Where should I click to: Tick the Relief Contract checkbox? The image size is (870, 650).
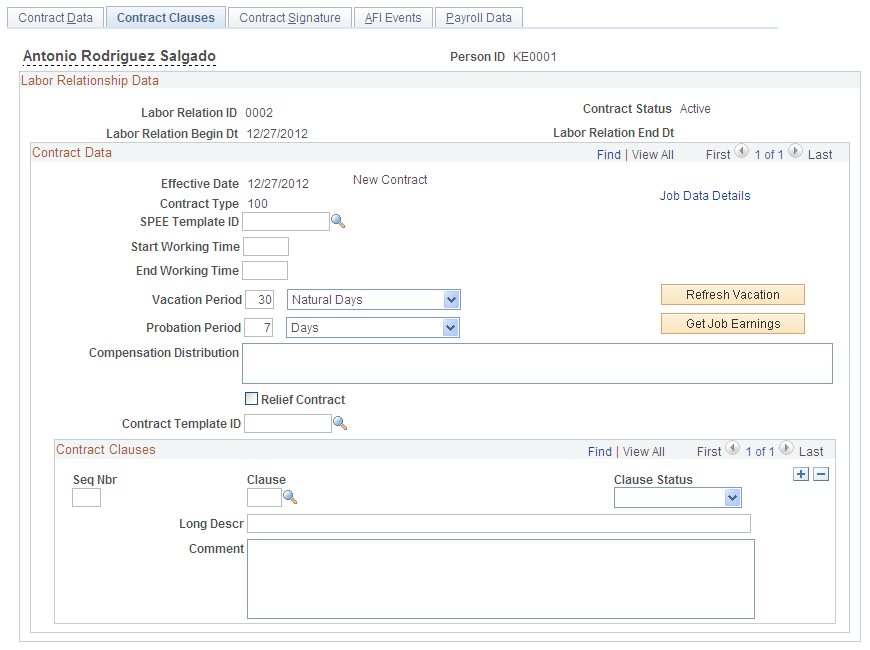click(251, 399)
